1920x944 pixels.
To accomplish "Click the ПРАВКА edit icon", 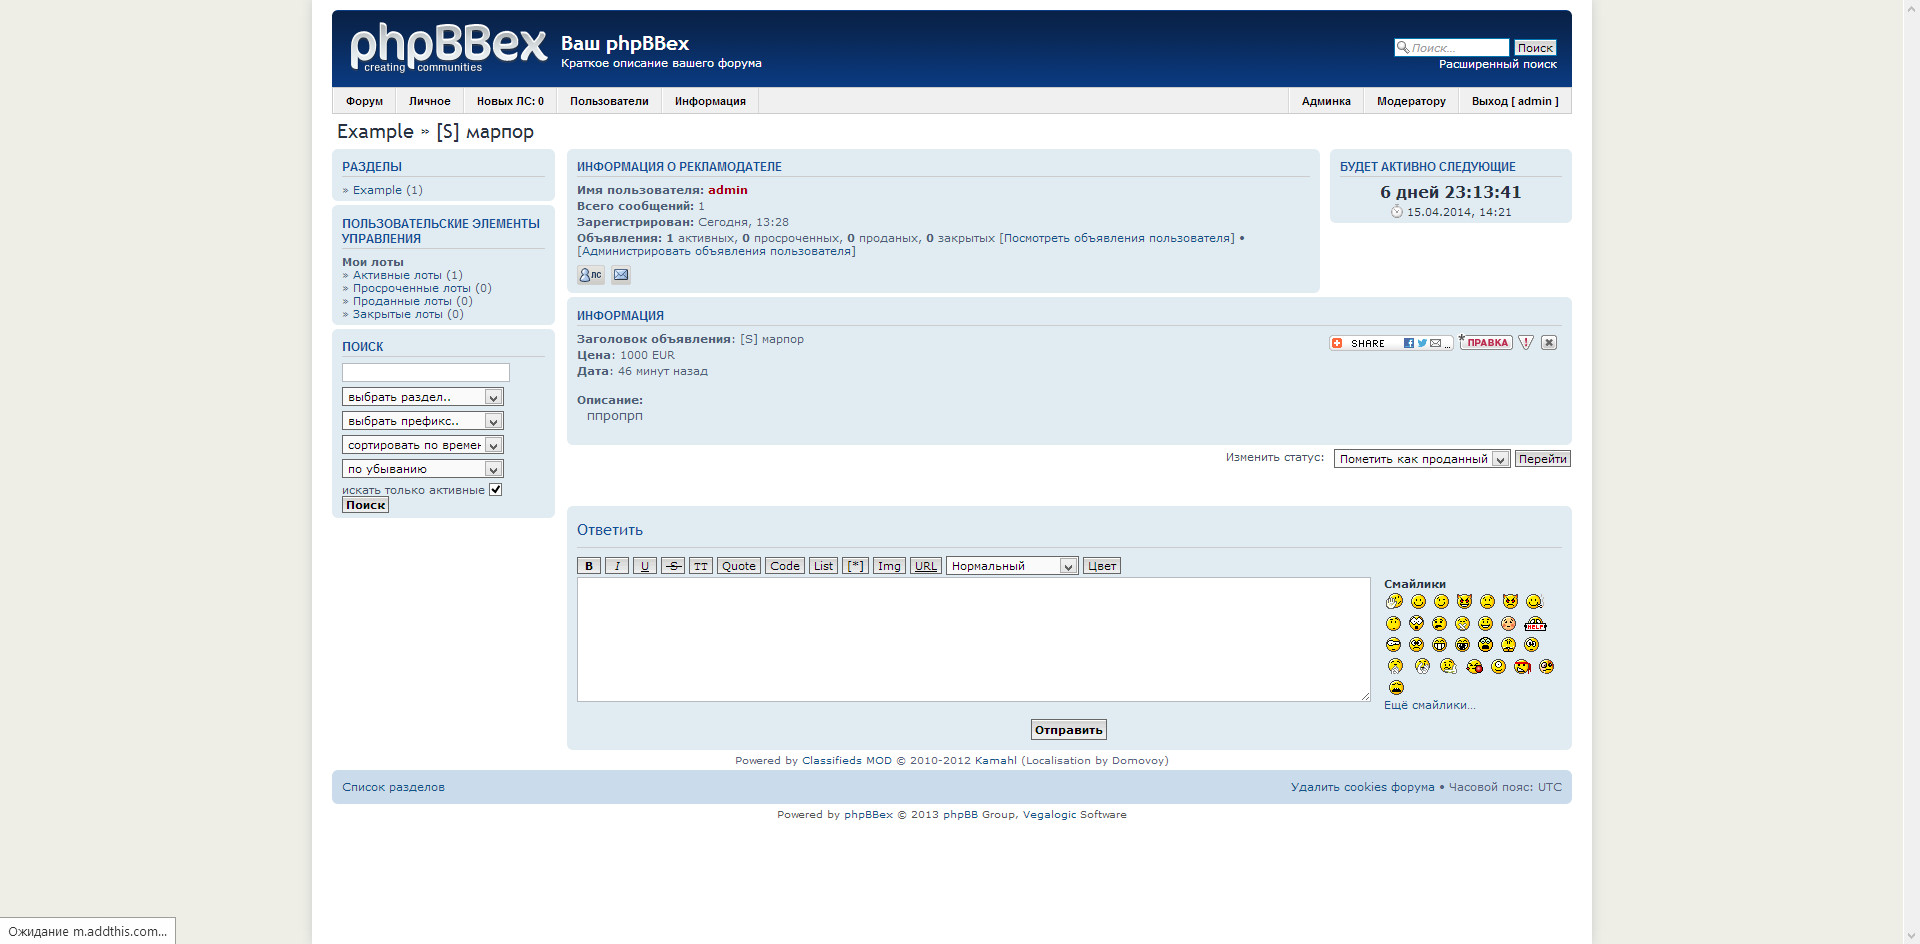I will [1486, 343].
